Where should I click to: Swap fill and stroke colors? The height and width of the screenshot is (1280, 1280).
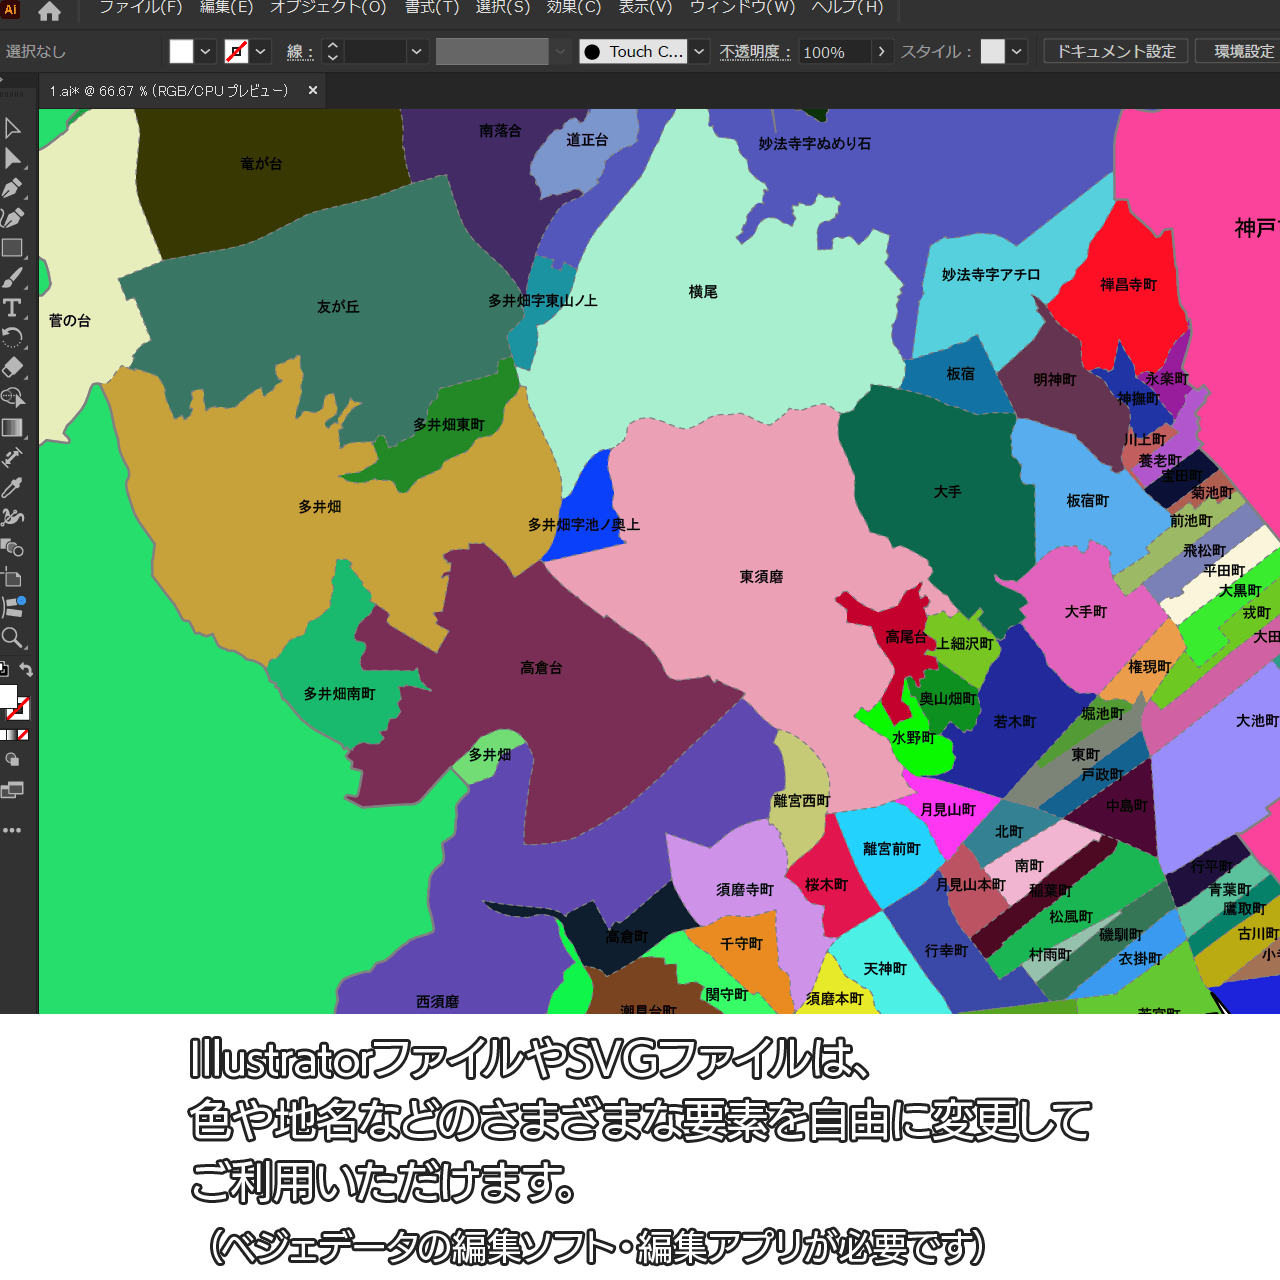[x=27, y=670]
